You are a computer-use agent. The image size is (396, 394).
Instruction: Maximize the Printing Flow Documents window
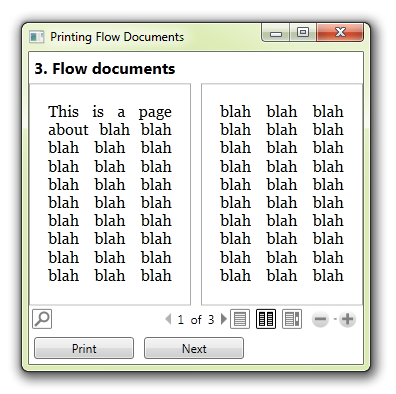(303, 33)
